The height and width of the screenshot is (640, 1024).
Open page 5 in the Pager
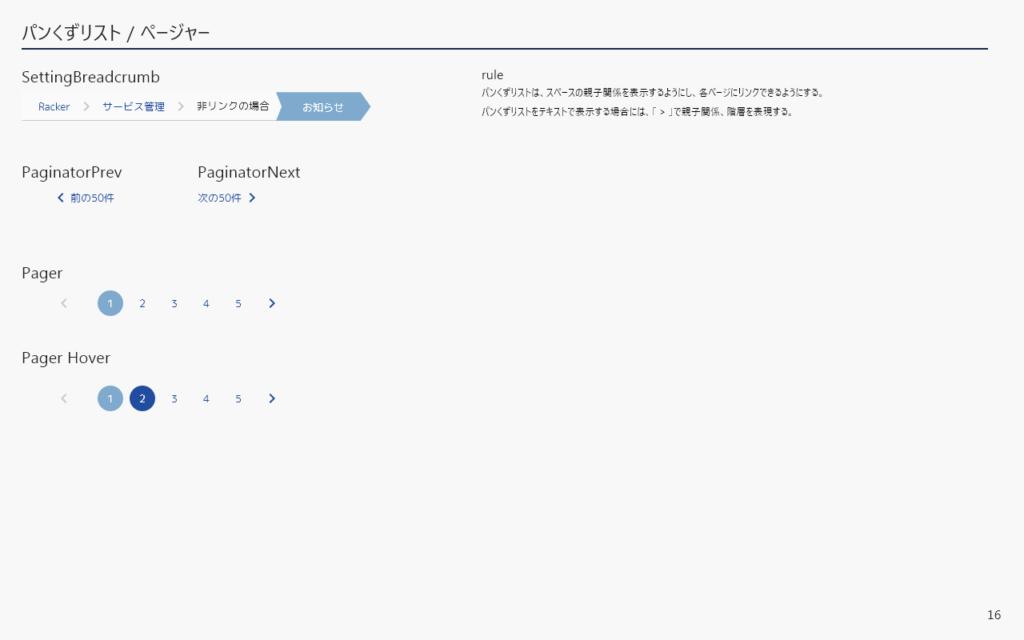point(238,304)
